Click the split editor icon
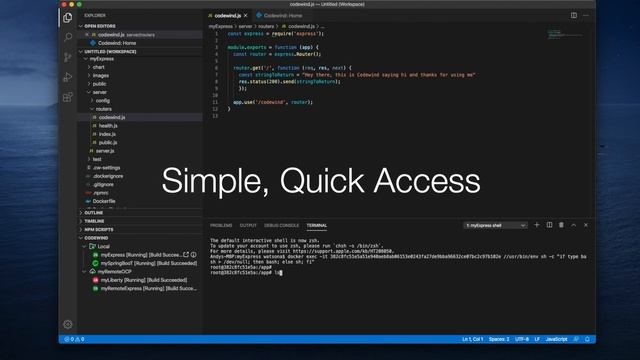The width and height of the screenshot is (640, 360). pos(573,16)
